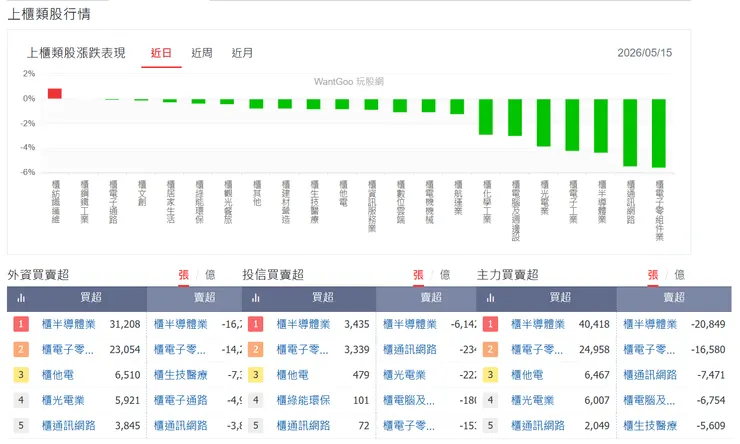Image resolution: width=740 pixels, height=444 pixels.
Task: Click rank 3 badge in 投信買賣超 table
Action: point(256,375)
